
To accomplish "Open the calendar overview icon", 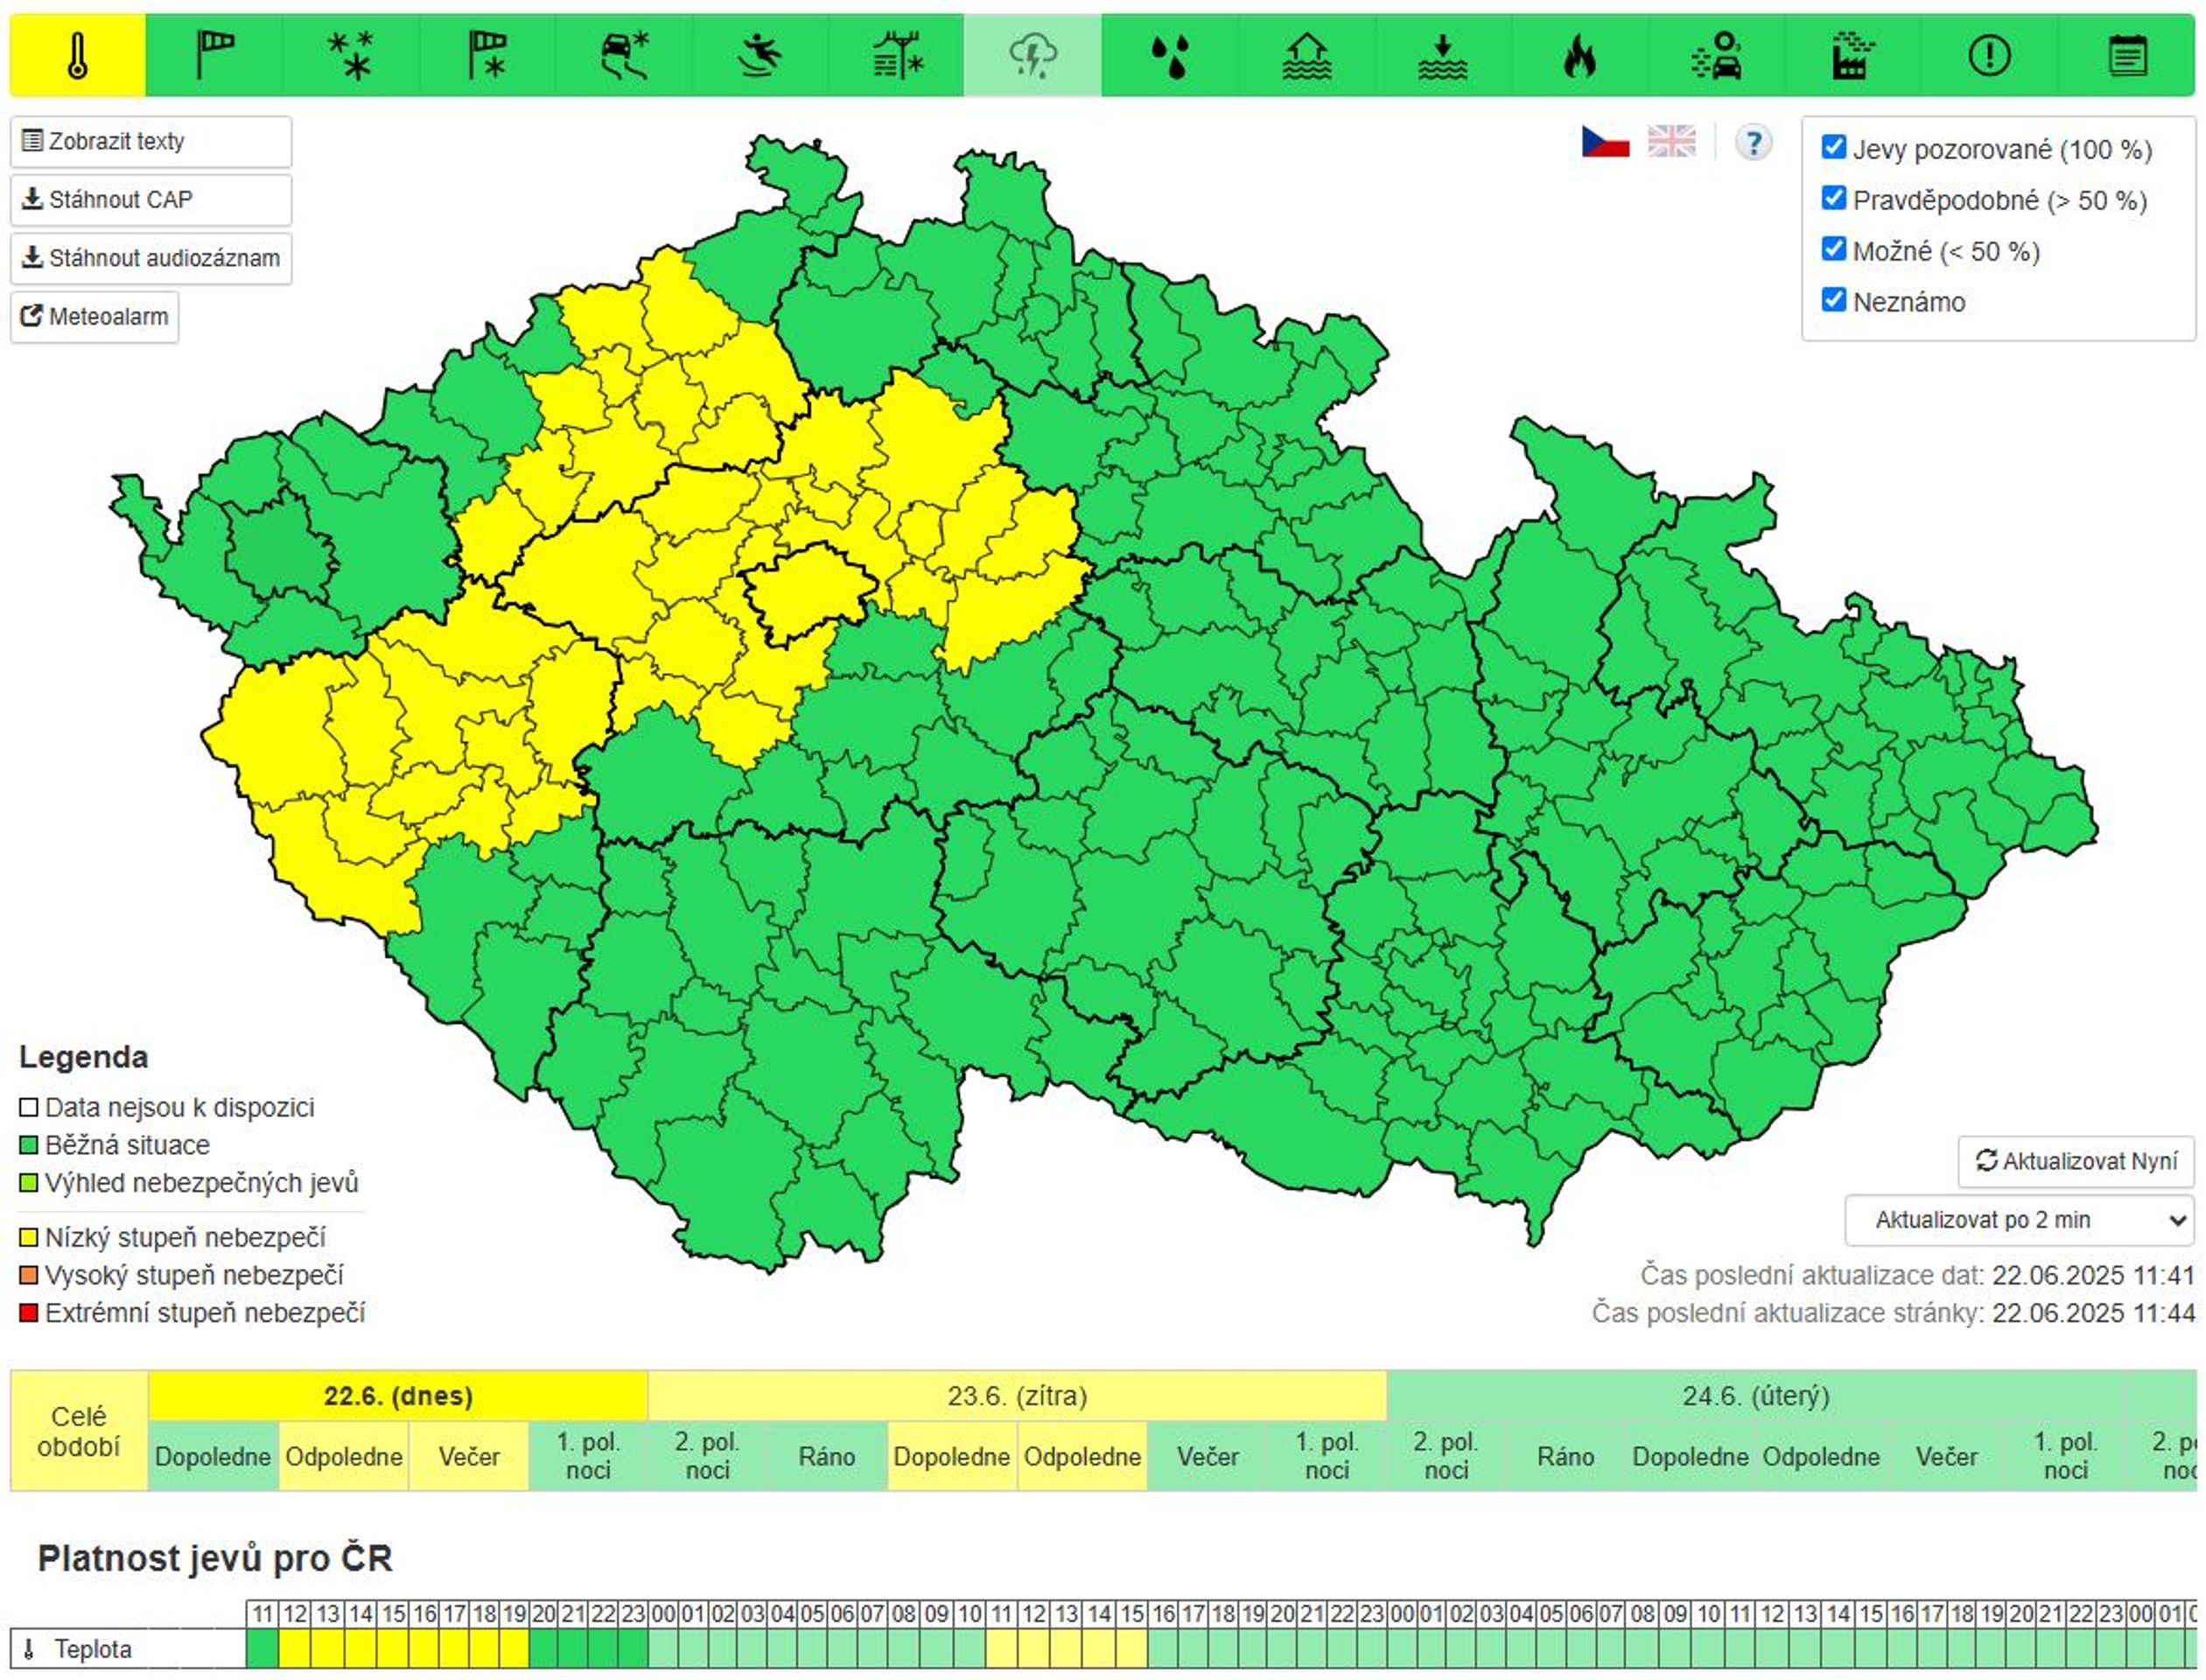I will pyautogui.click(x=2127, y=55).
